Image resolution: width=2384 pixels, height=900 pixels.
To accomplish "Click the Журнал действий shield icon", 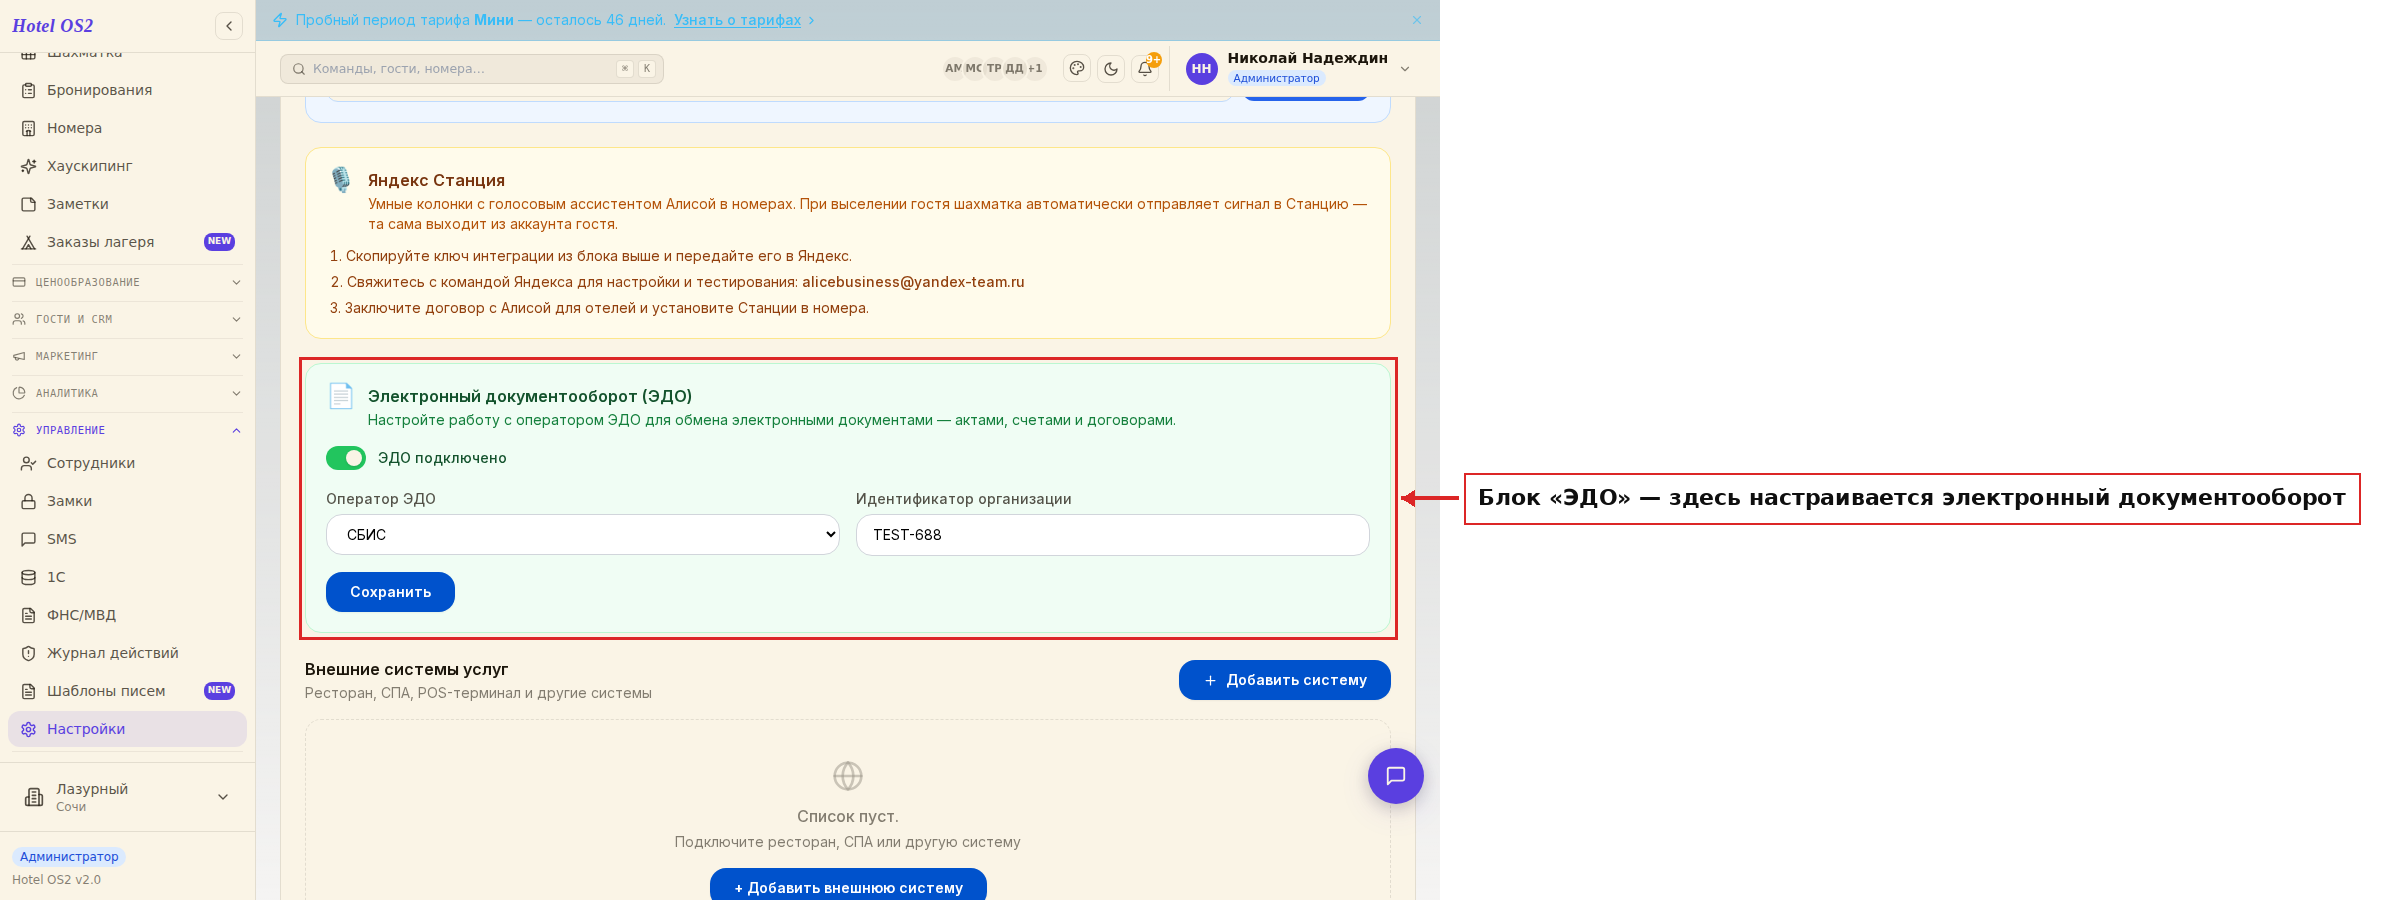I will pos(29,653).
